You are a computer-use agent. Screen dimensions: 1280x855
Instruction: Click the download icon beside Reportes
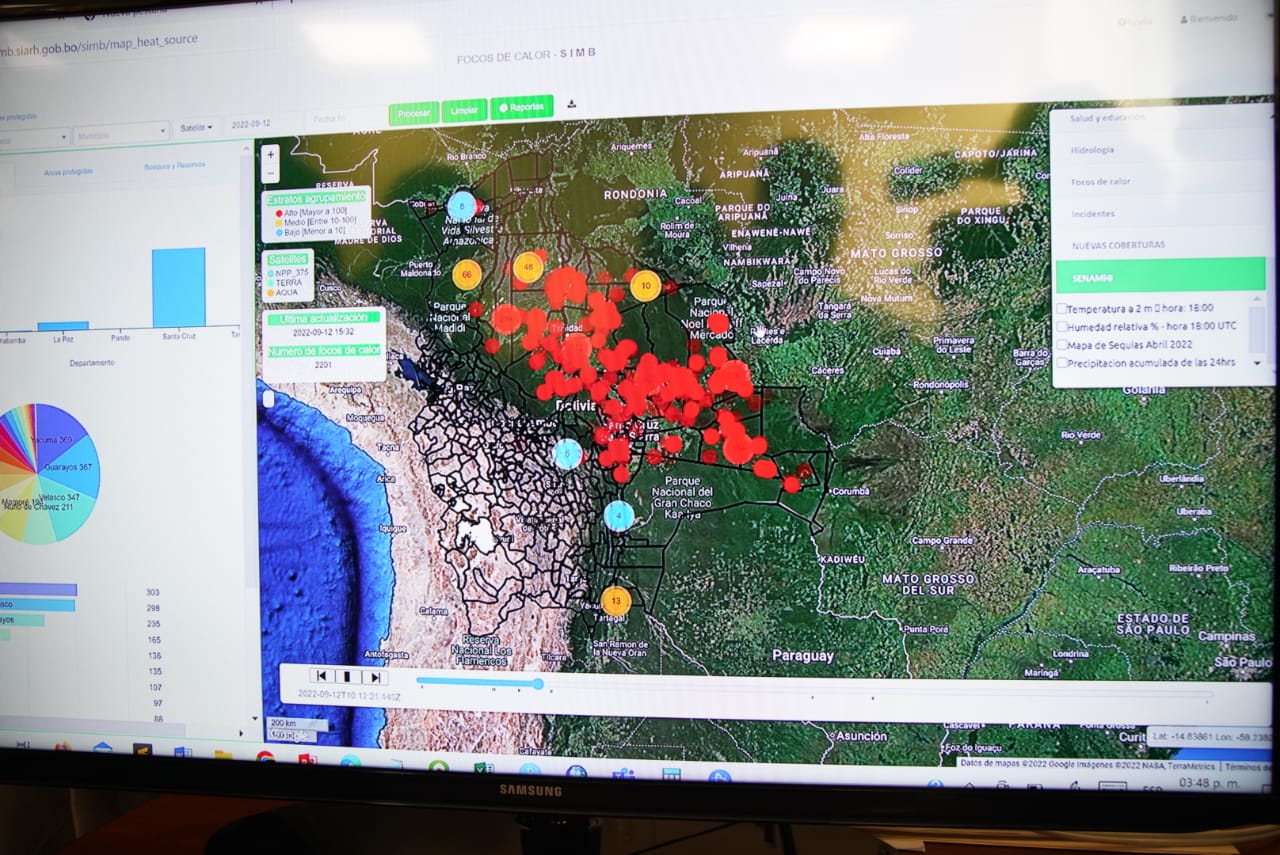click(x=572, y=104)
